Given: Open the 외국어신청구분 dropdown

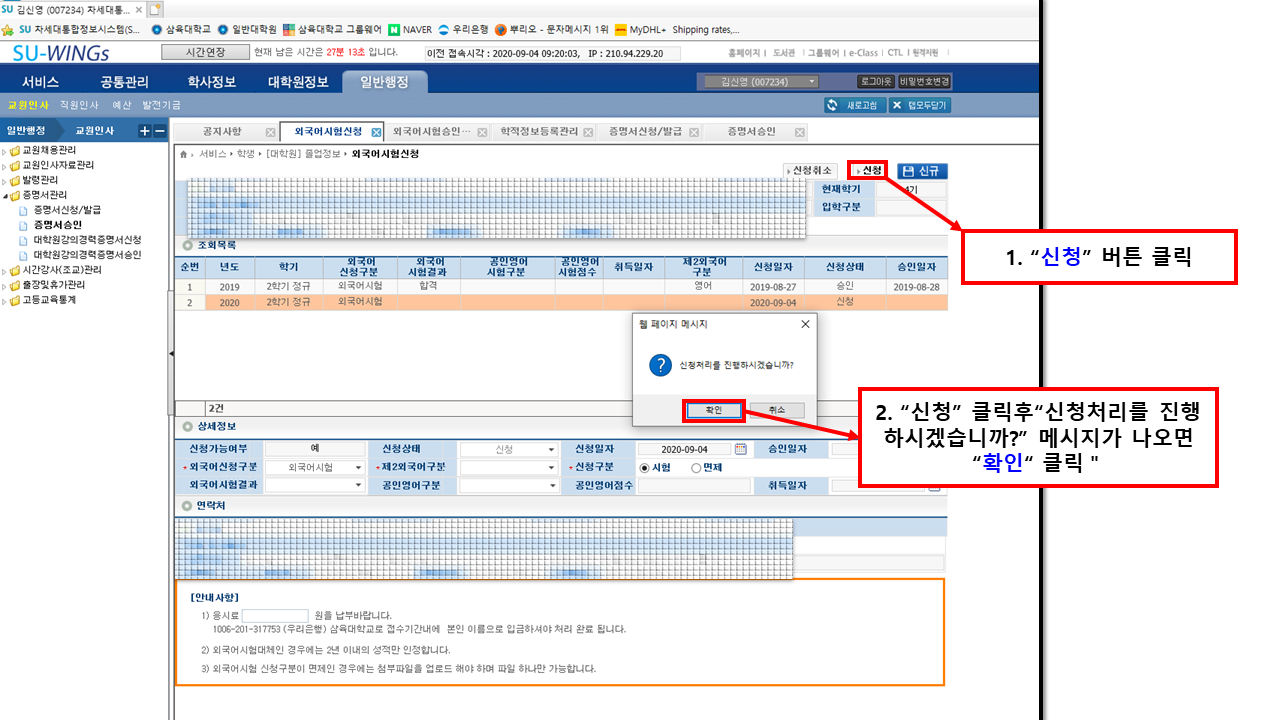Looking at the screenshot, I should tap(358, 467).
